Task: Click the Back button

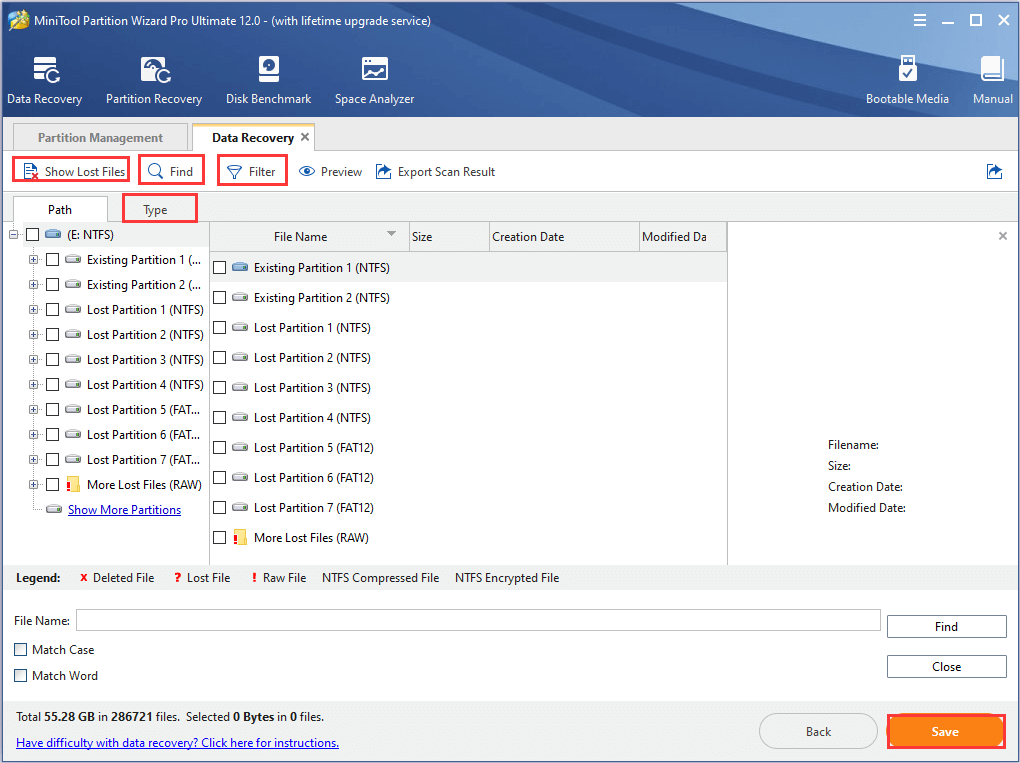Action: pos(818,732)
